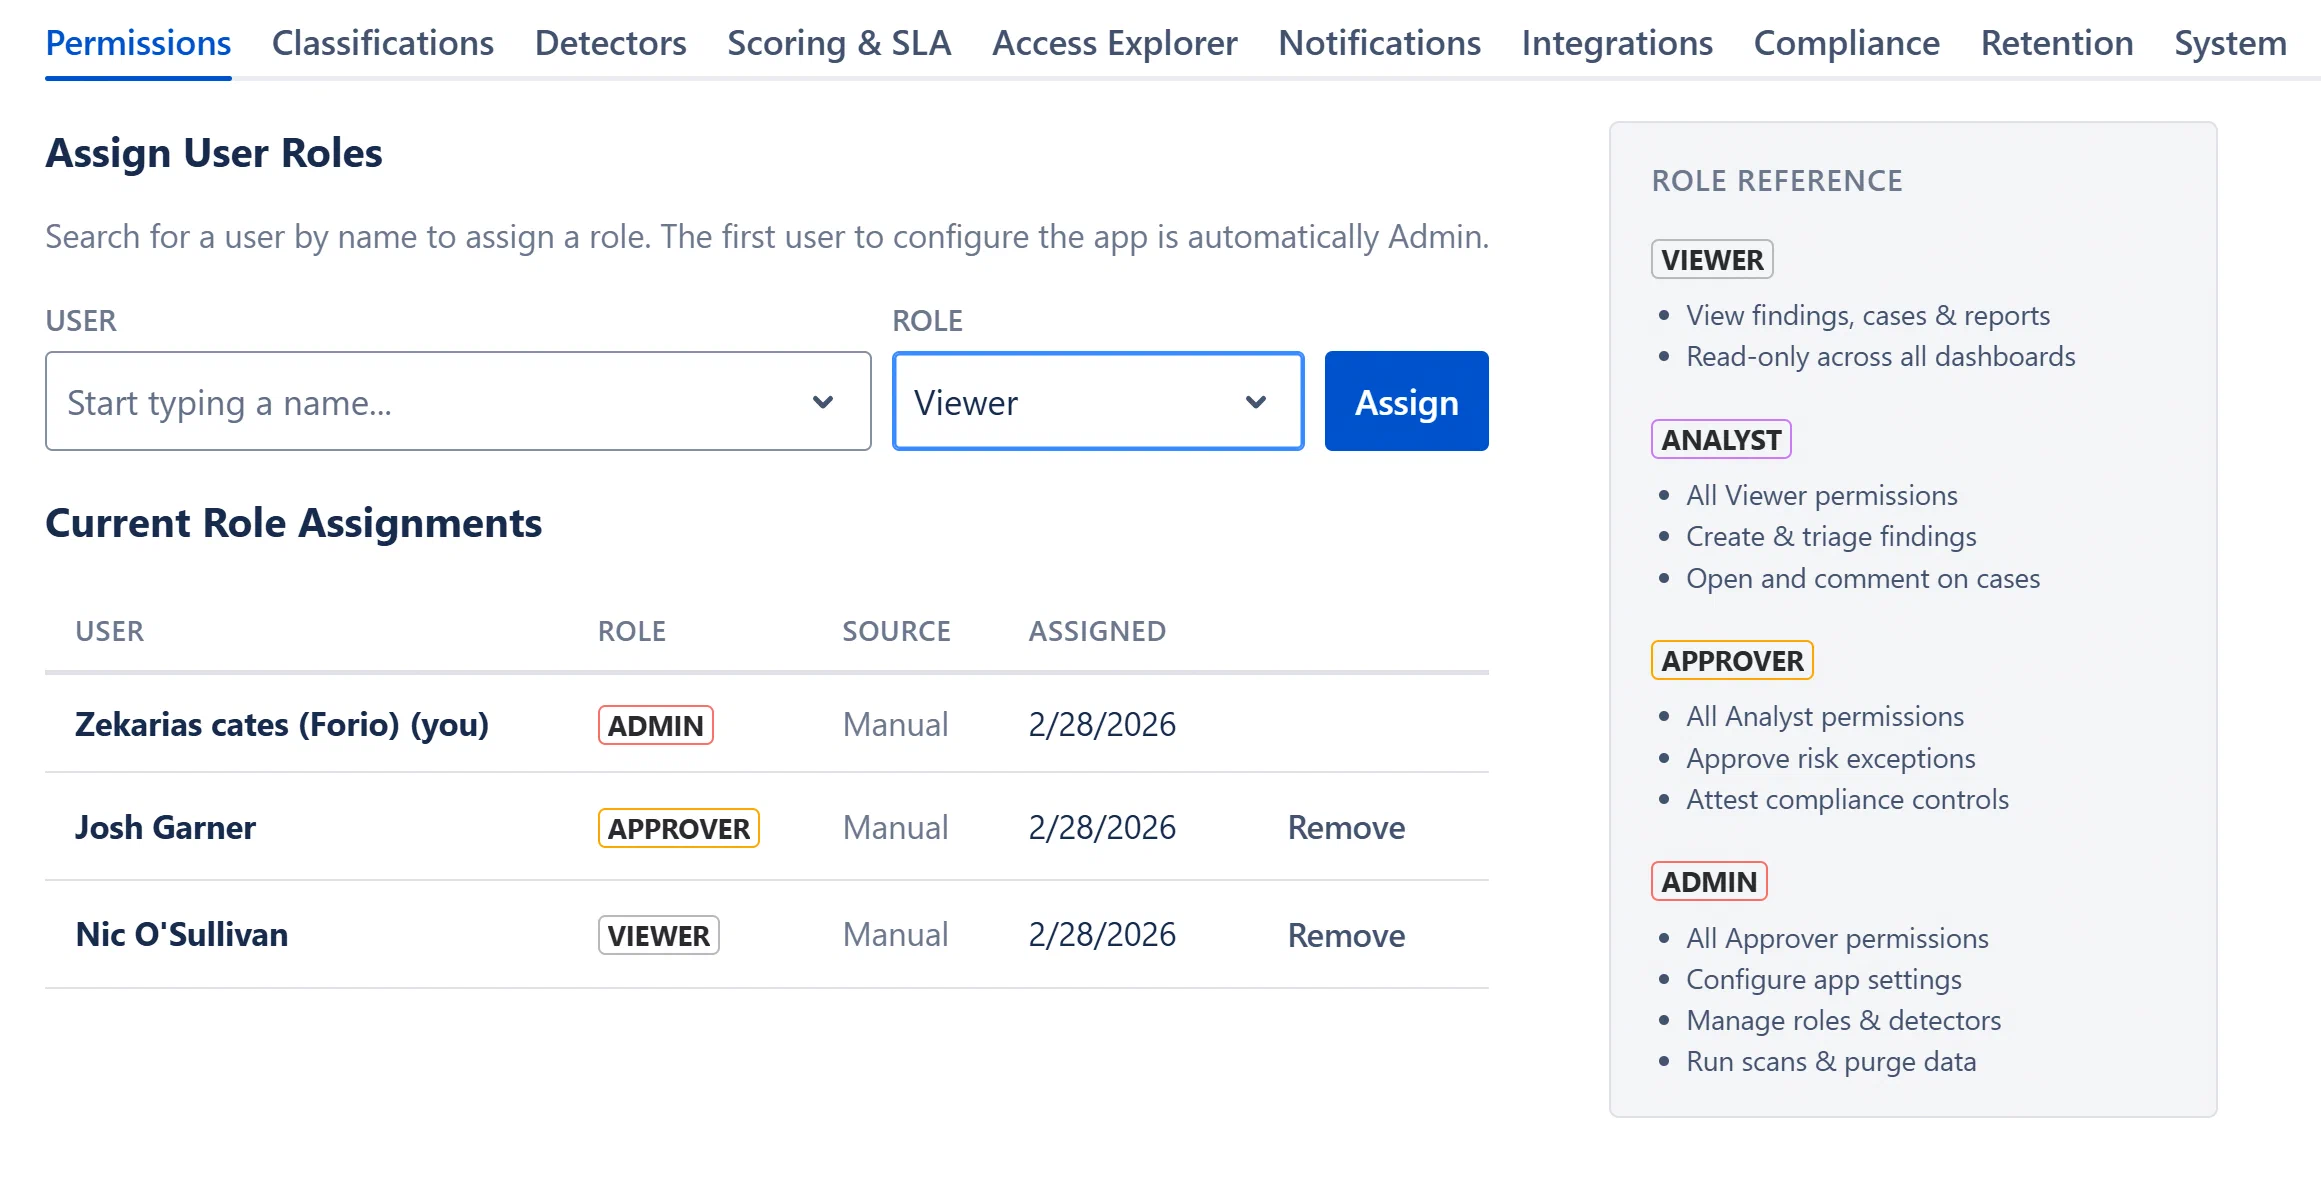
Task: Click 'Run scans & purge data' bullet
Action: pos(1831,1061)
